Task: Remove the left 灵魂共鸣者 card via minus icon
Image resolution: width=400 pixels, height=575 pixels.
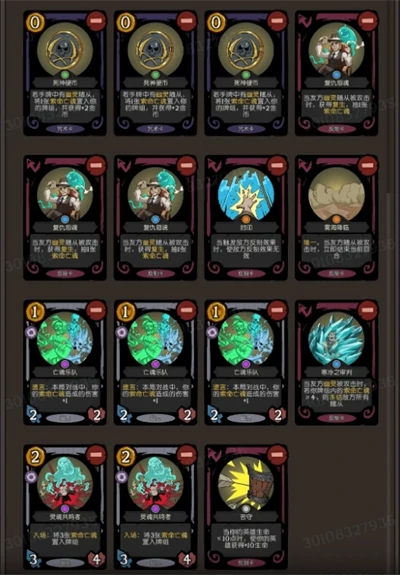Action: 96,455
